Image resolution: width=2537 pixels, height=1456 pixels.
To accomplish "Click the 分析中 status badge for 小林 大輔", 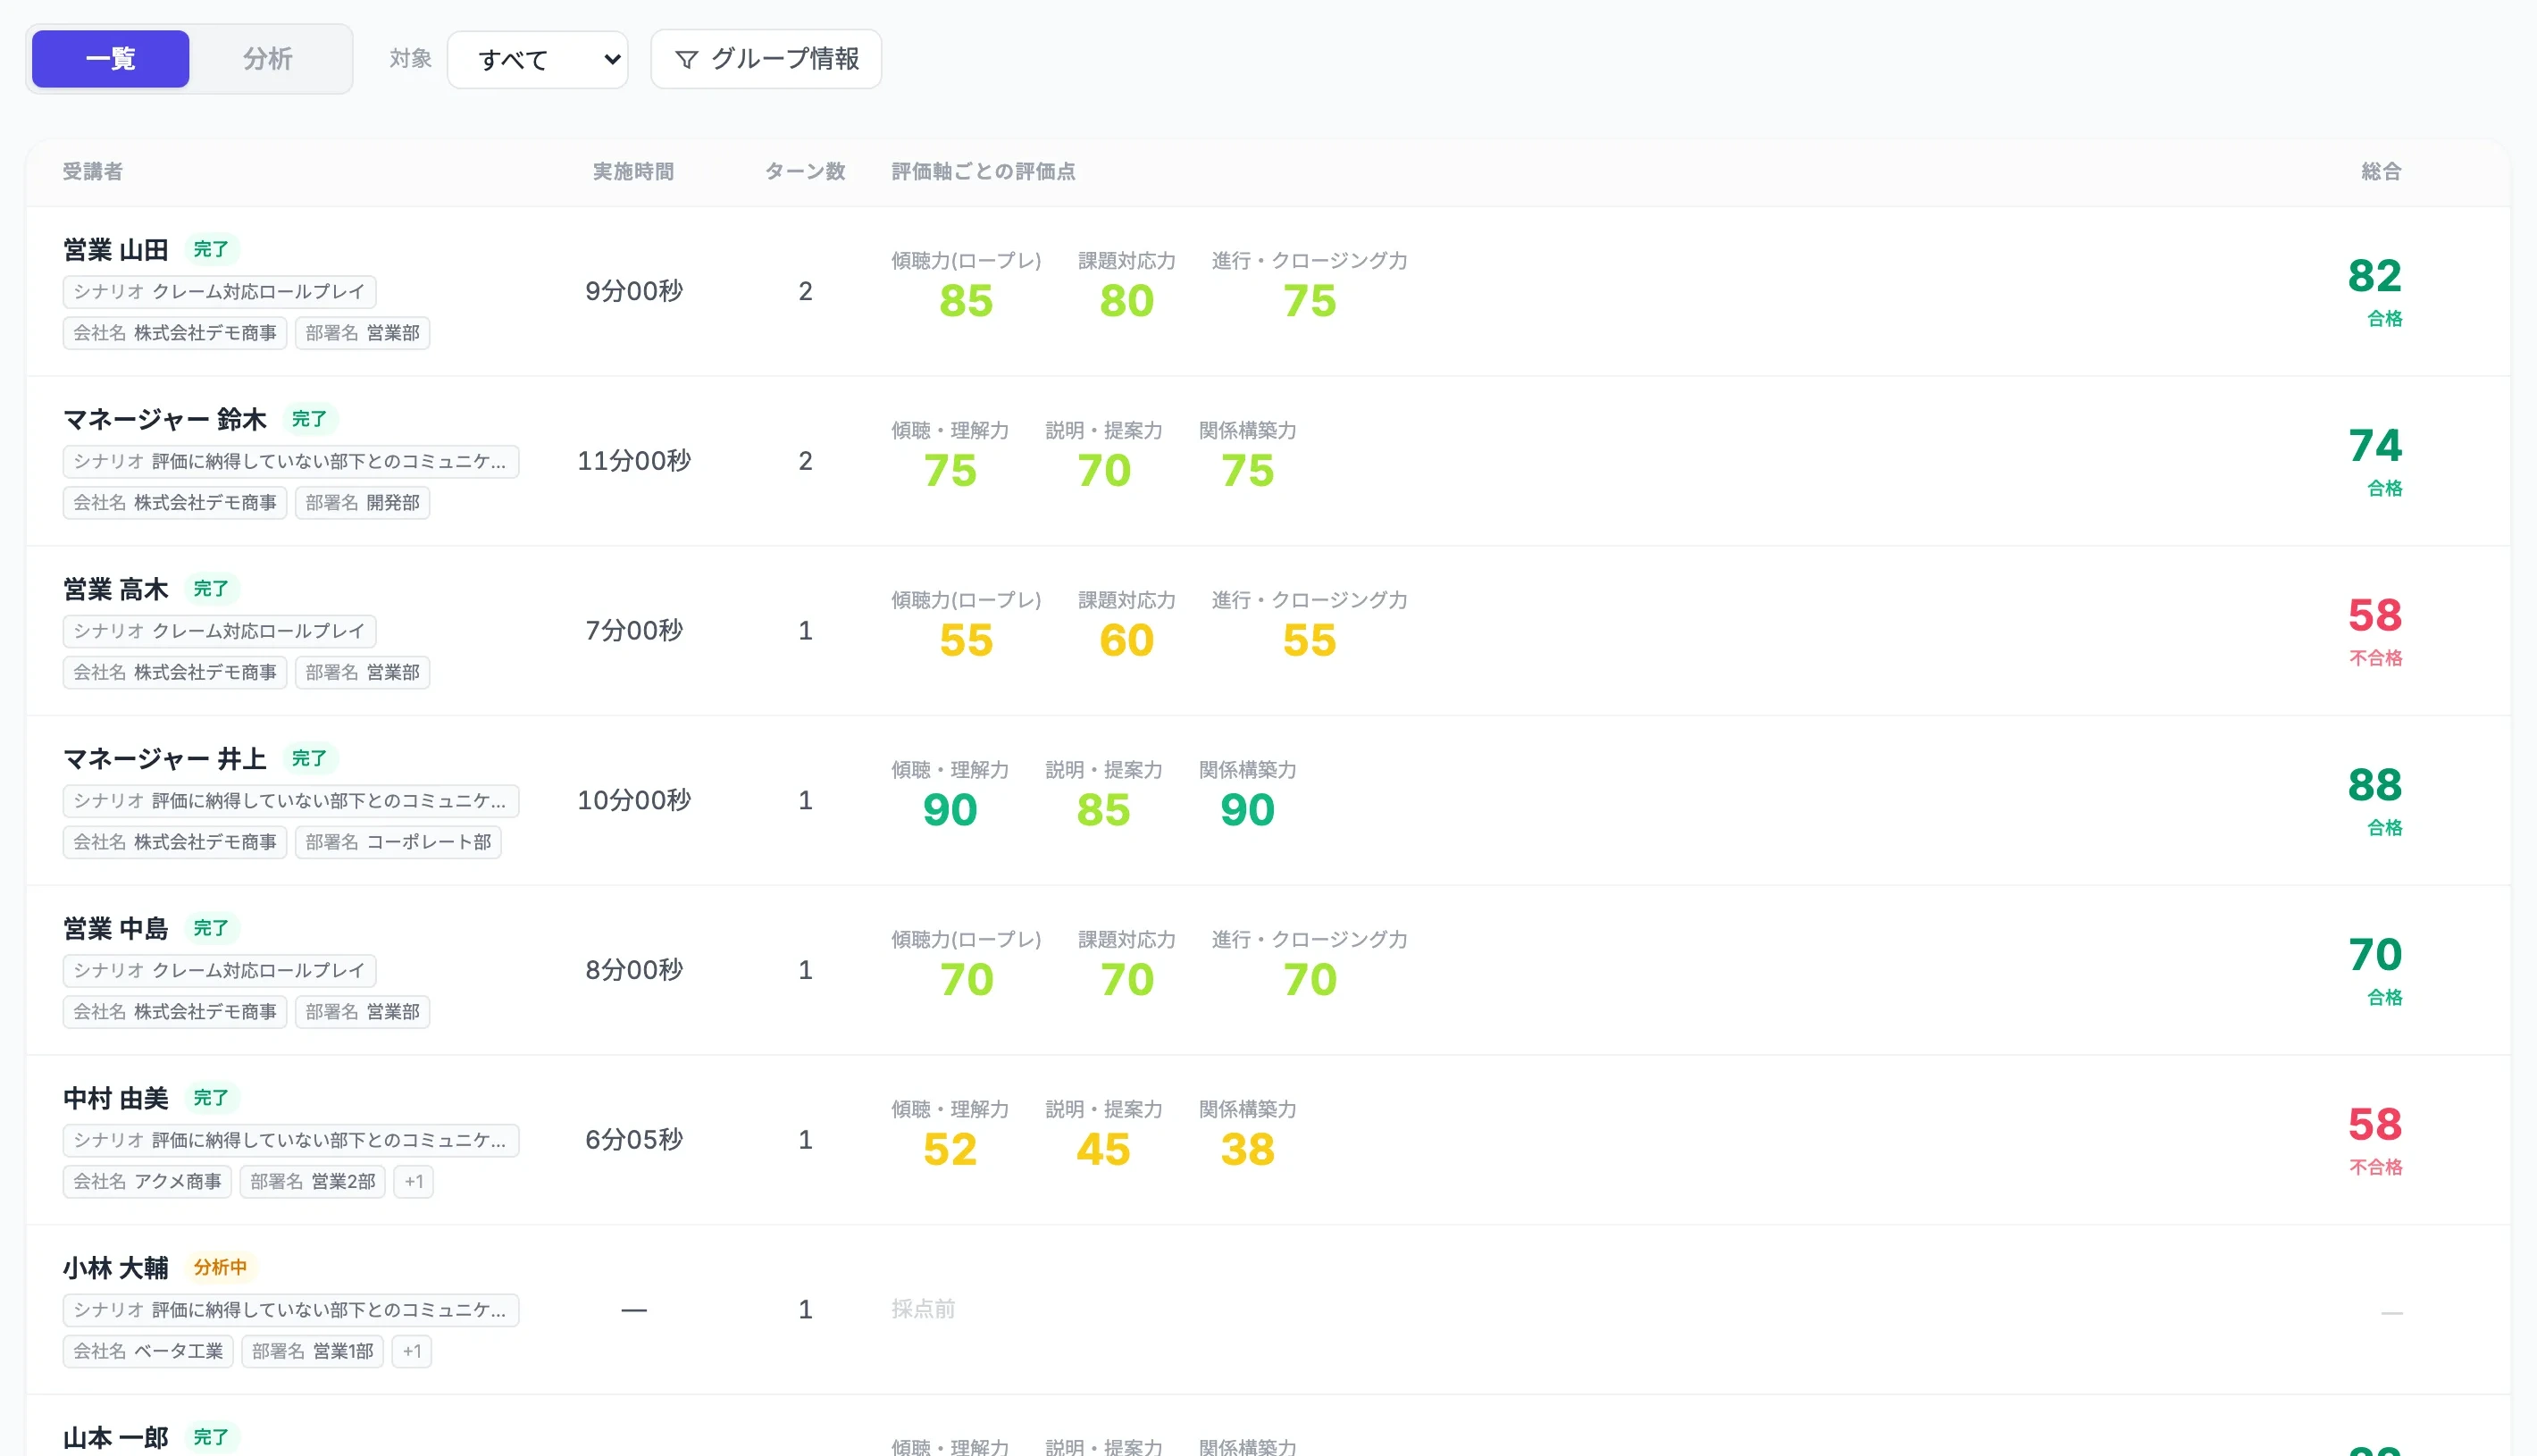I will tap(220, 1268).
